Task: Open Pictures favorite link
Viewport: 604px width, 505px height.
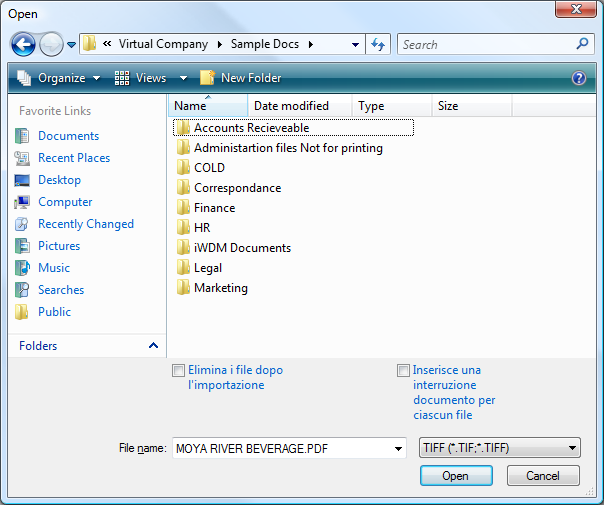Action: tap(59, 246)
